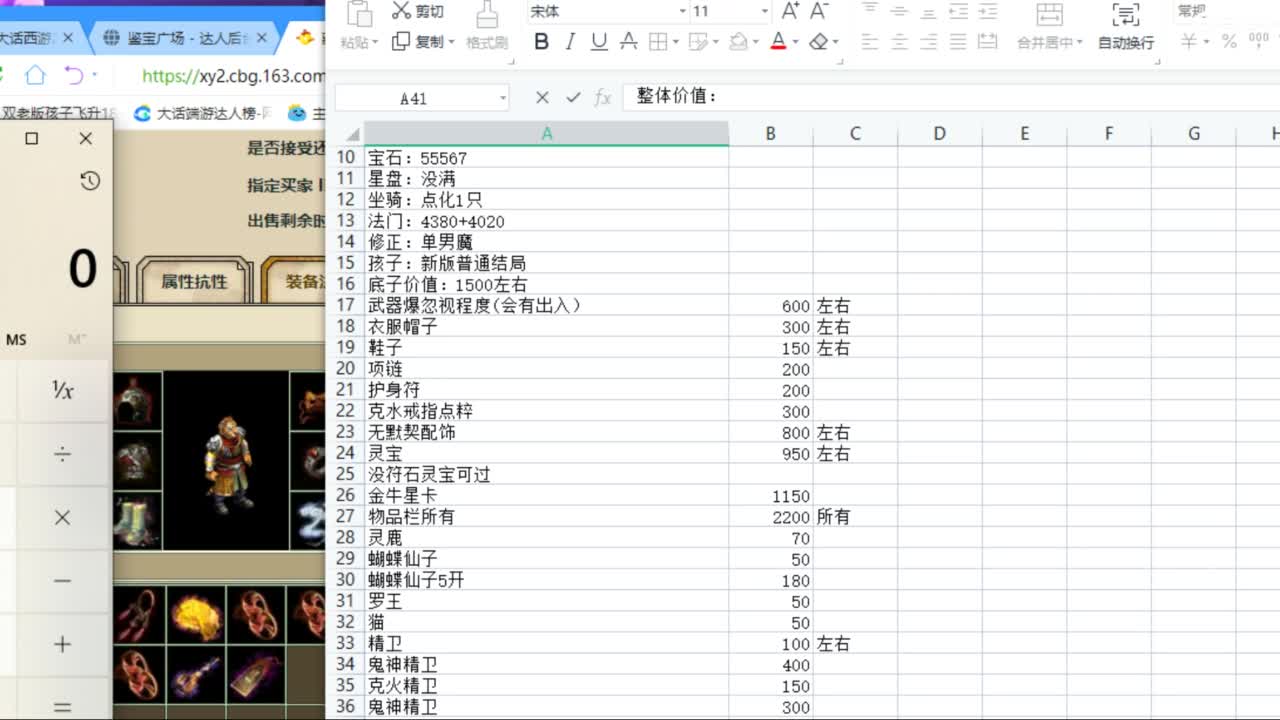Click the cell style icon beside borders
This screenshot has width=1280, height=720.
pos(698,42)
